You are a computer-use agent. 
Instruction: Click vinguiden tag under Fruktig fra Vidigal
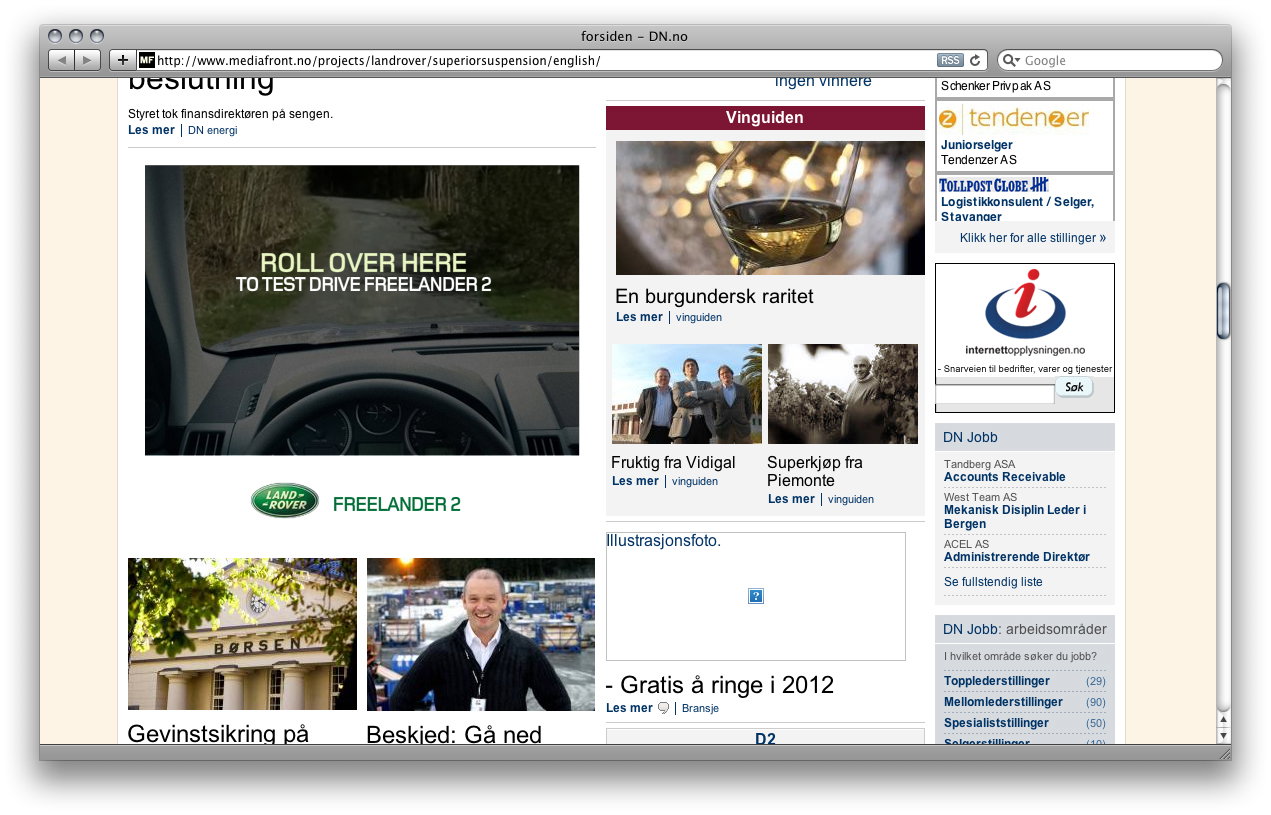[695, 481]
